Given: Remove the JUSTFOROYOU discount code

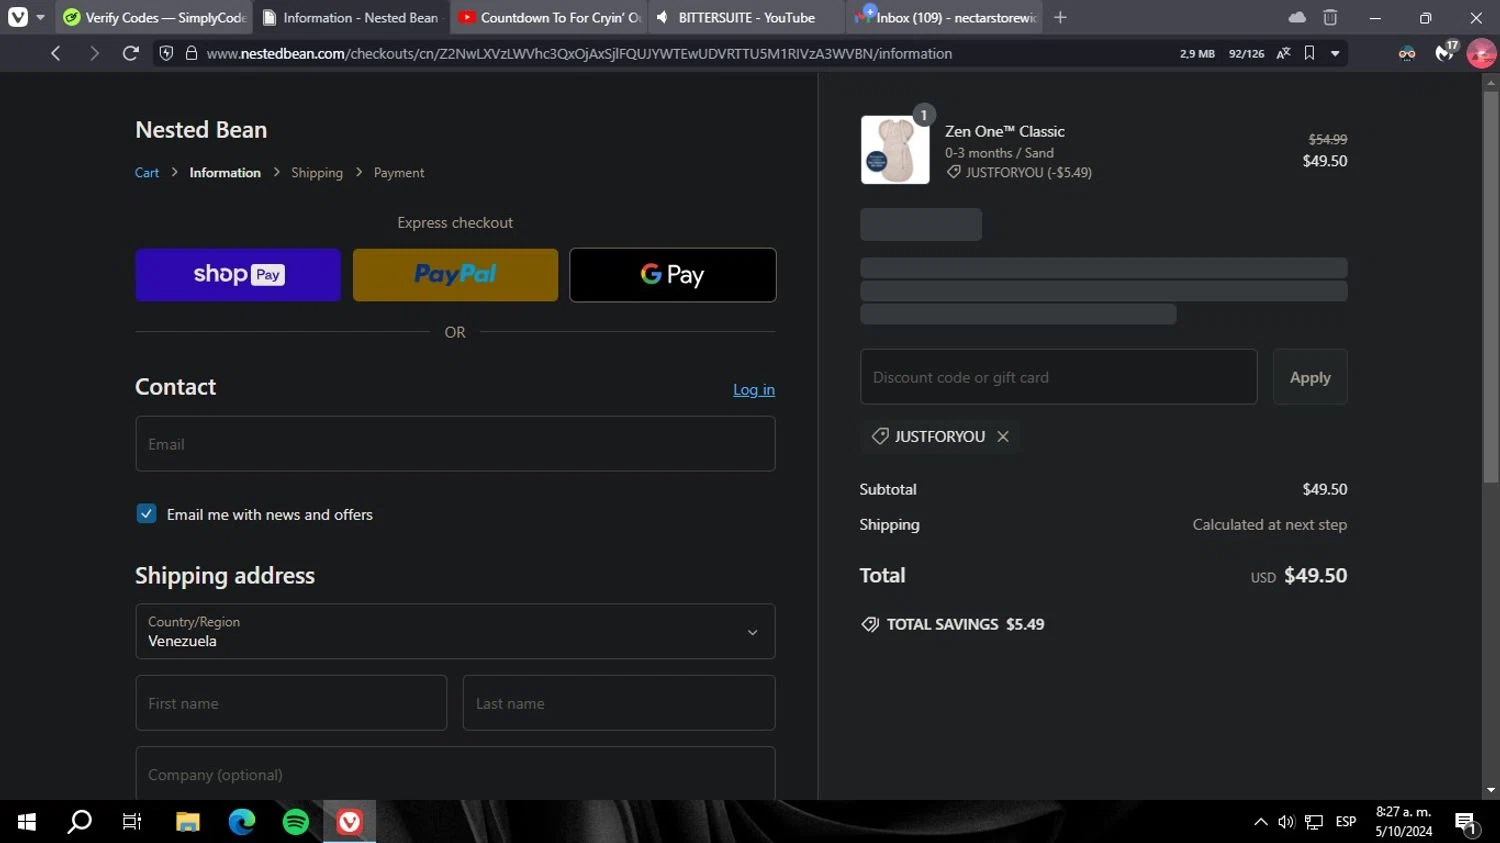Looking at the screenshot, I should pos(1003,436).
